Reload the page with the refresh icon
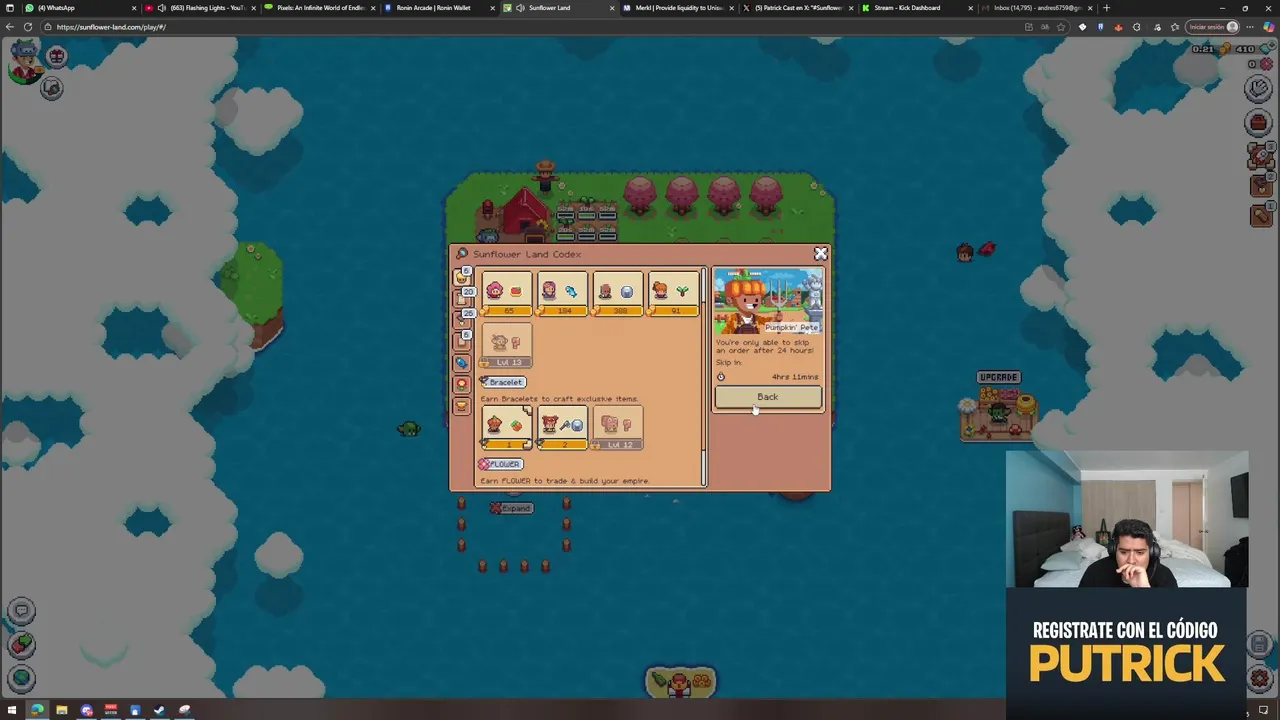The height and width of the screenshot is (720, 1280). pos(27,27)
